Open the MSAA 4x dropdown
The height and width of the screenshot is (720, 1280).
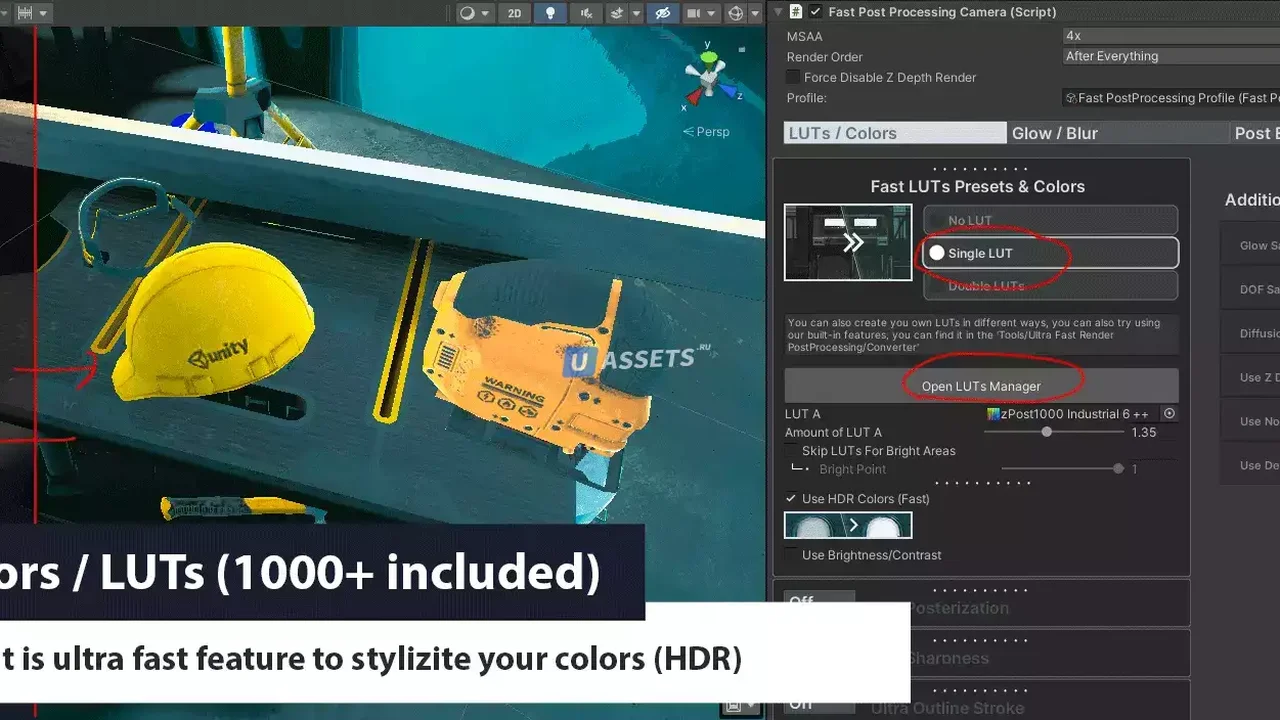[1172, 36]
